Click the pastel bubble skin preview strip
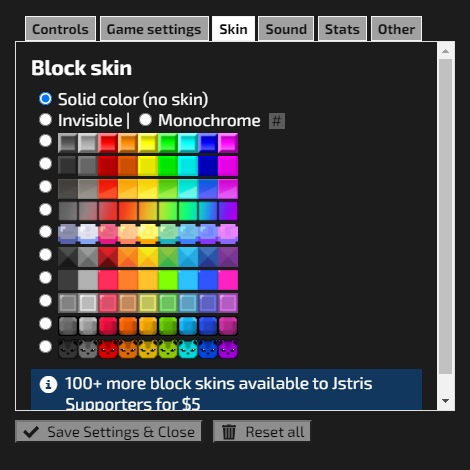The image size is (470, 470). coord(148,234)
